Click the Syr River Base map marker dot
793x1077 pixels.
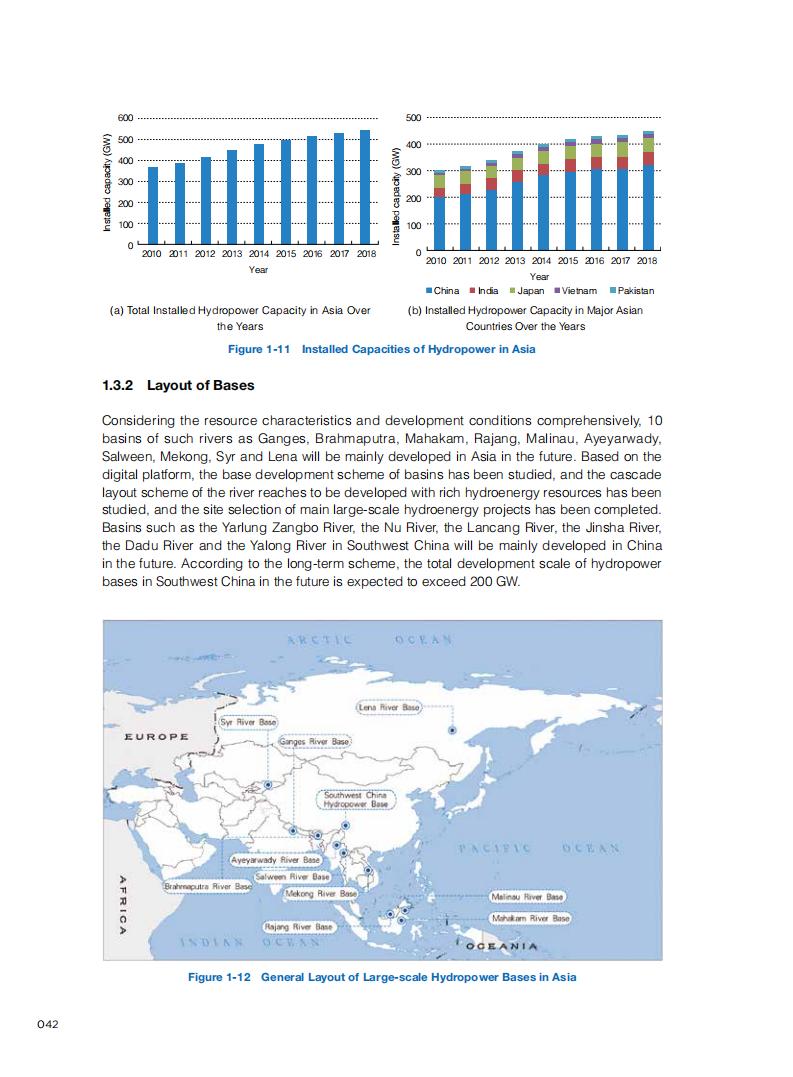coord(267,786)
